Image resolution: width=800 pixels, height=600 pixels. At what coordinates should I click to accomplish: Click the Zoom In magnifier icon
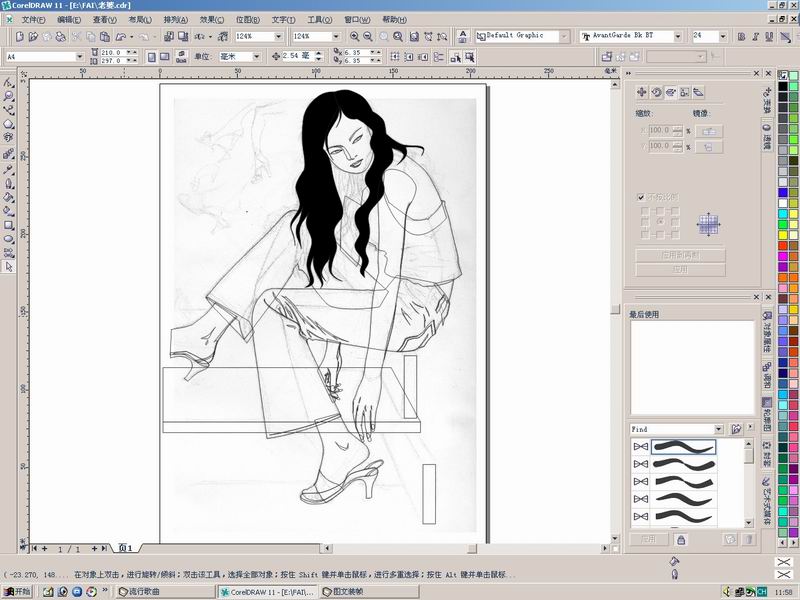pos(354,36)
